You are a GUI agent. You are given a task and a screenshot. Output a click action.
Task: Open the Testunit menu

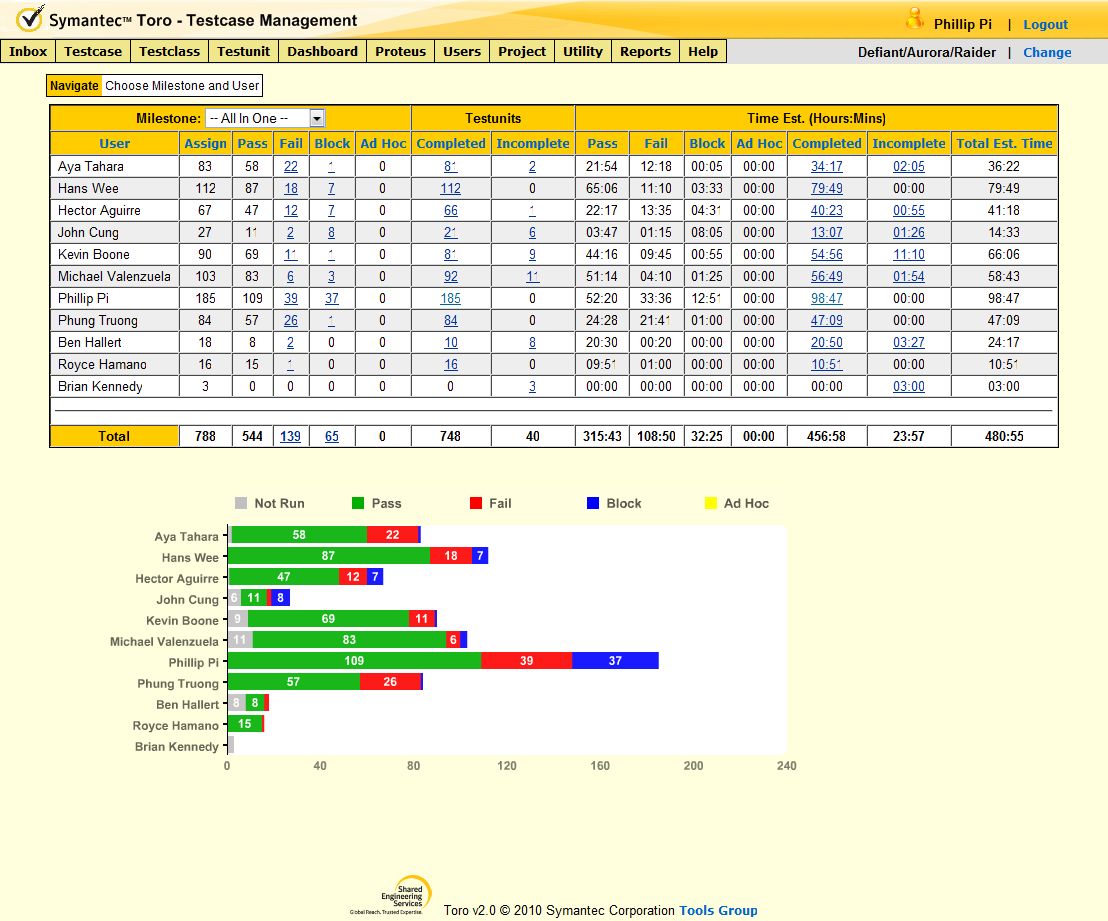click(243, 52)
